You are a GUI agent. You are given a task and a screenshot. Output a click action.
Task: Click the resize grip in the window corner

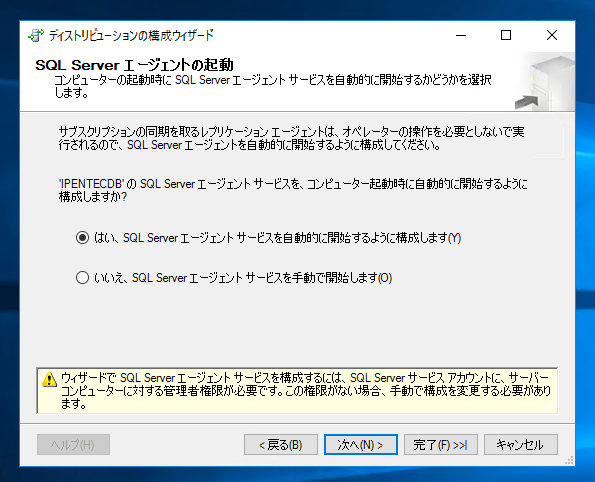tap(569, 460)
